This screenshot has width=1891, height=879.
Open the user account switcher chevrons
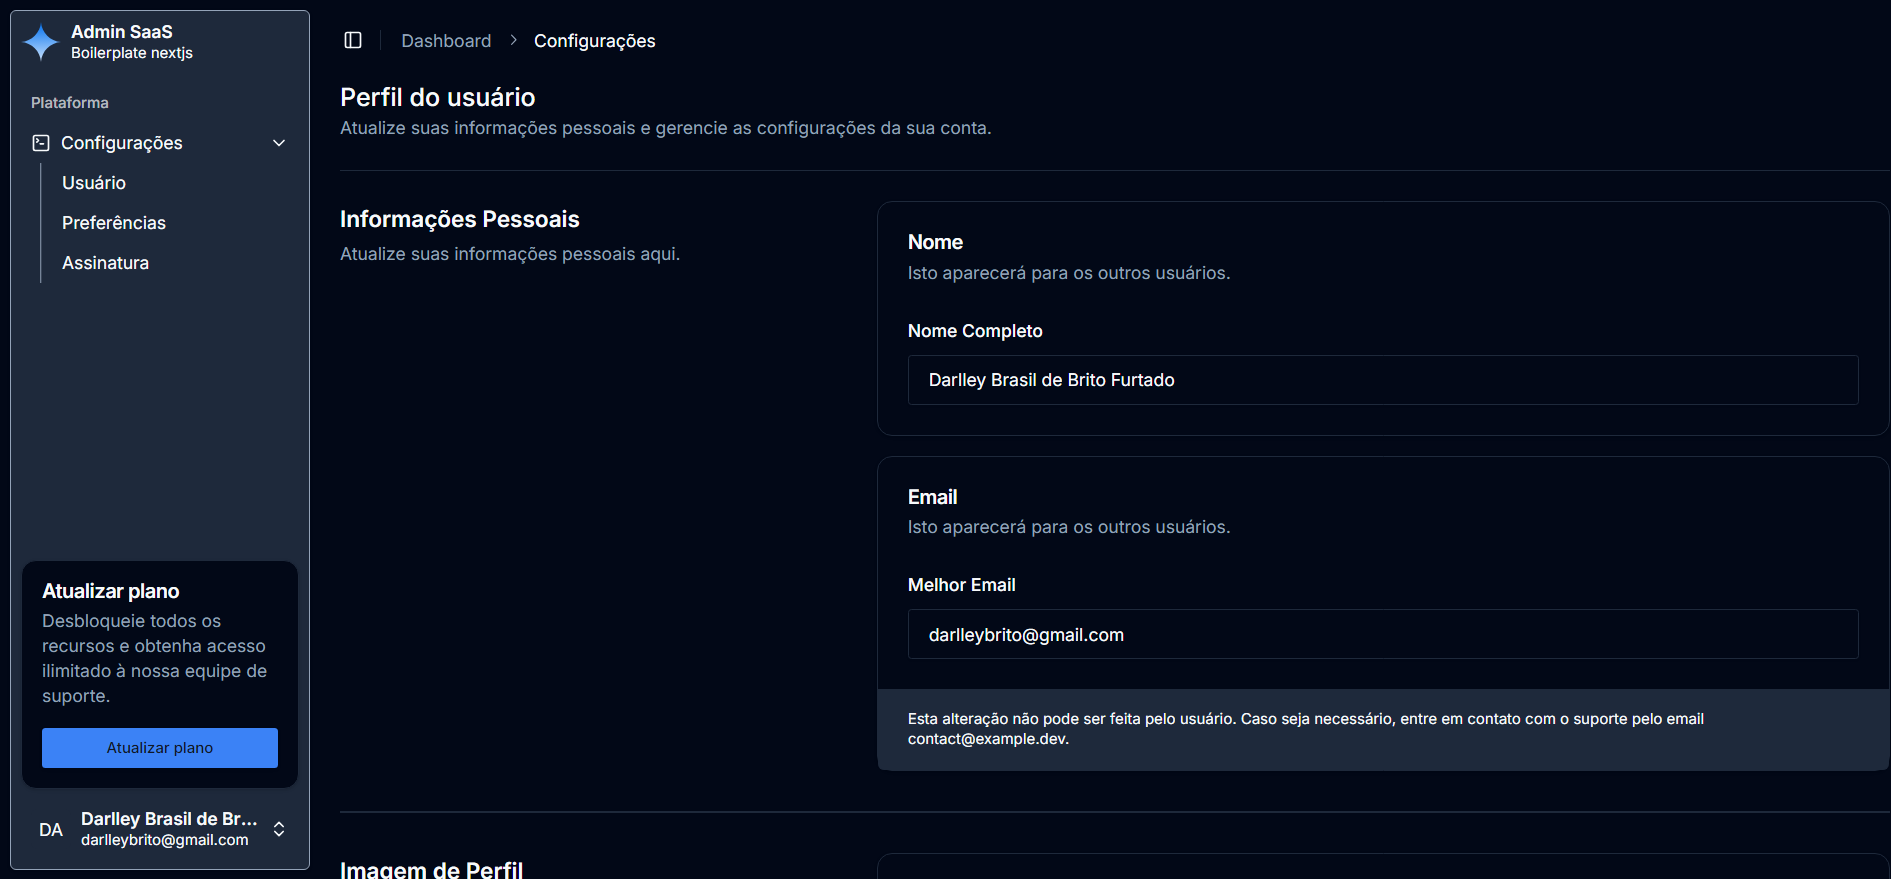point(279,829)
